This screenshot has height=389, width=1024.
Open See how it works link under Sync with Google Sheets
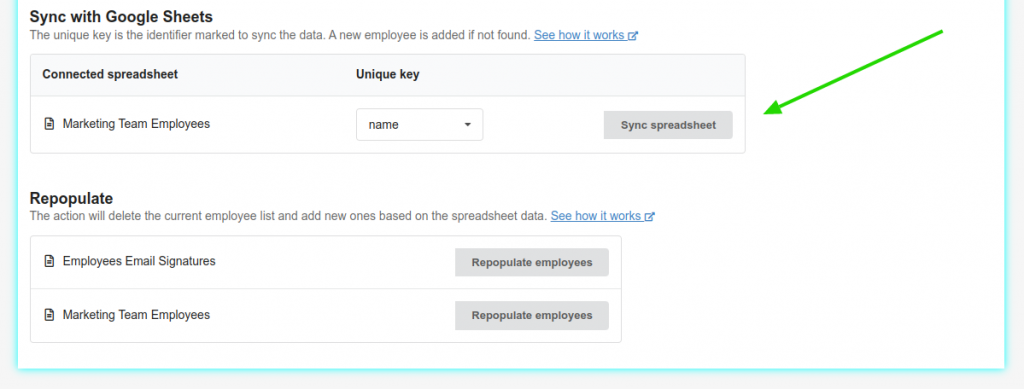click(x=579, y=35)
